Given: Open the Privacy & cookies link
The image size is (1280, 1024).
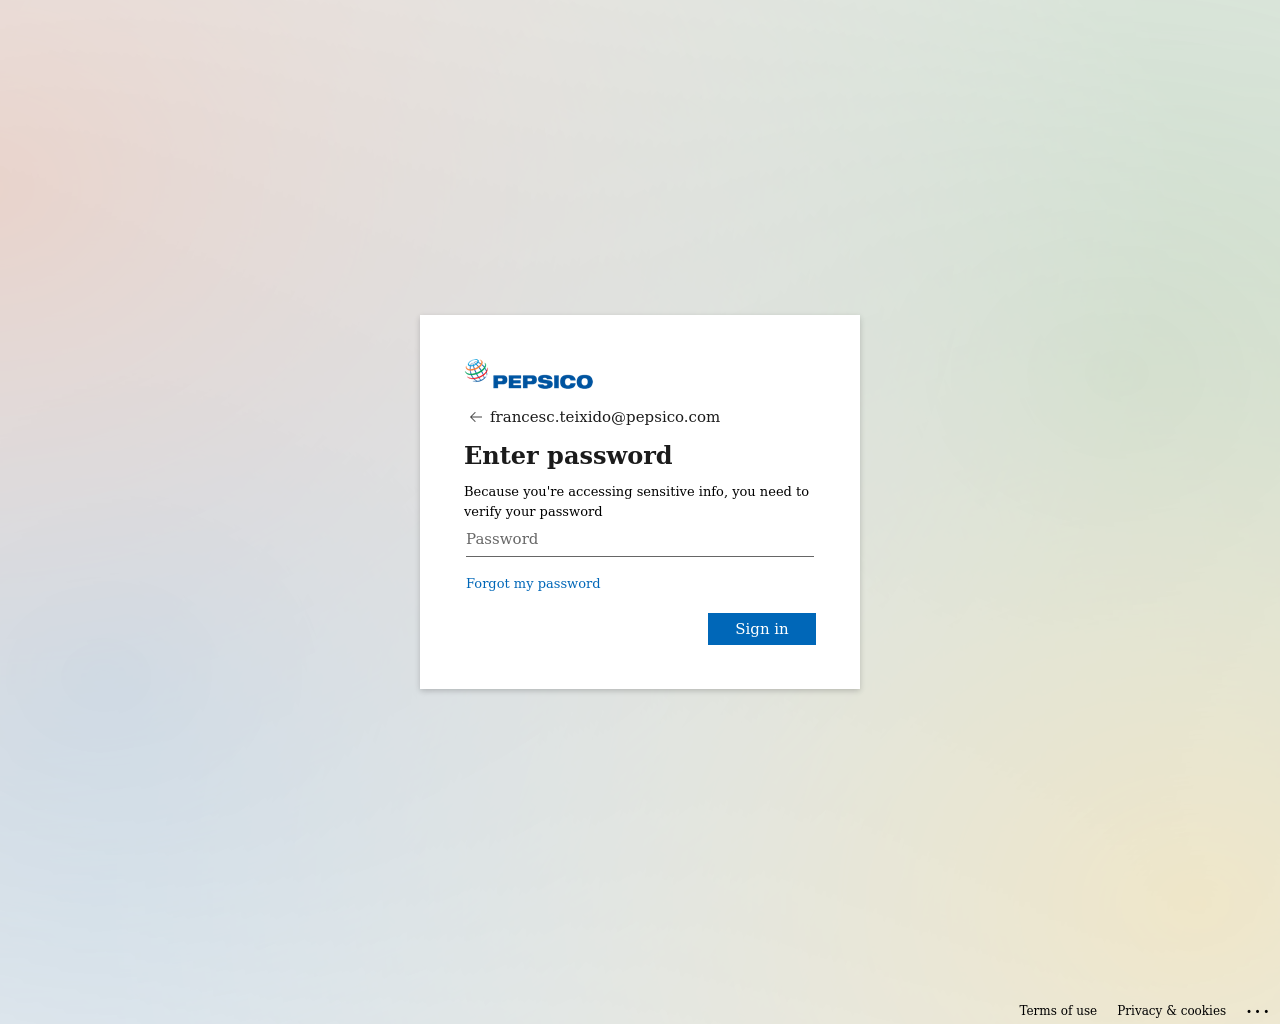Looking at the screenshot, I should coord(1171,1010).
